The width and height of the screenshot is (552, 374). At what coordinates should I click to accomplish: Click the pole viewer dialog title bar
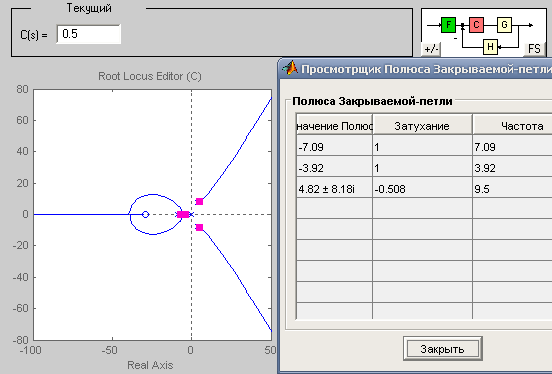(x=415, y=68)
